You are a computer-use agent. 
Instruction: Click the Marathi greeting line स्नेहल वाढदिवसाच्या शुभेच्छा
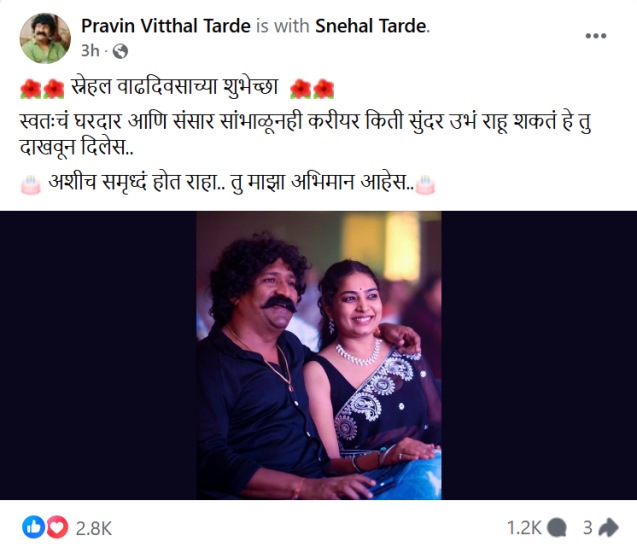point(175,87)
